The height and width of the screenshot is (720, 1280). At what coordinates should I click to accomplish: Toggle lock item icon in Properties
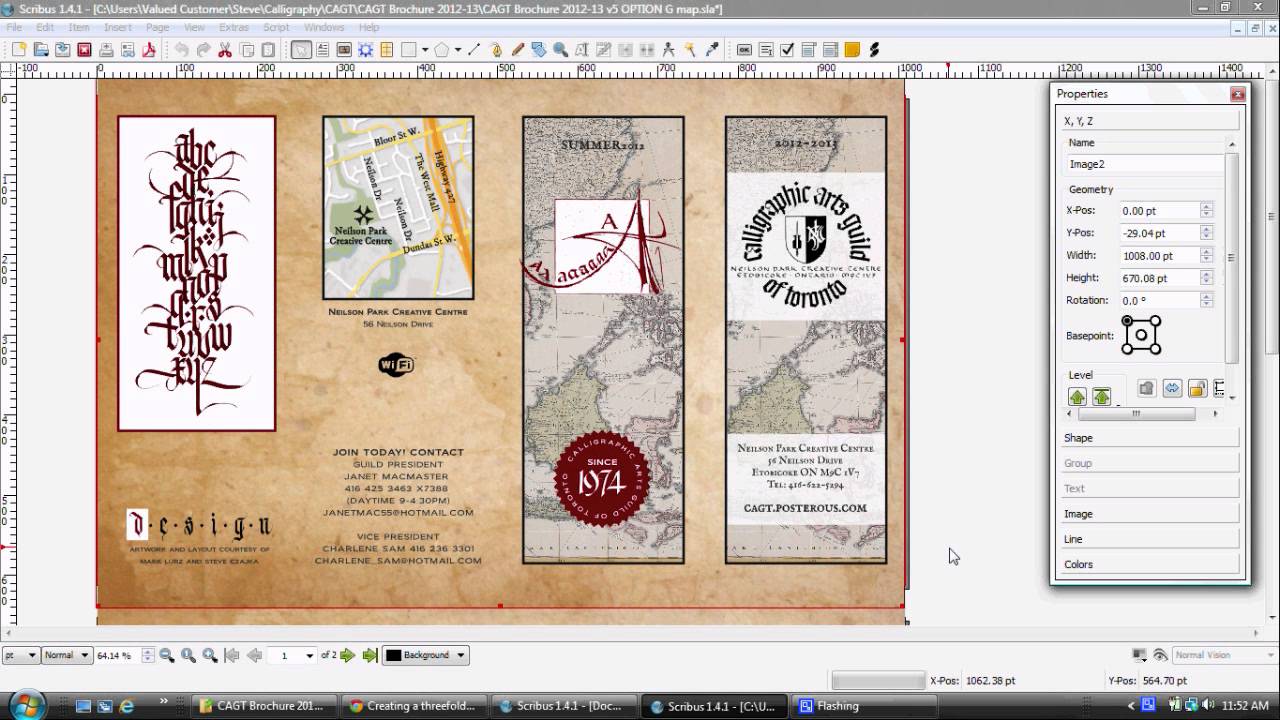(x=1197, y=388)
